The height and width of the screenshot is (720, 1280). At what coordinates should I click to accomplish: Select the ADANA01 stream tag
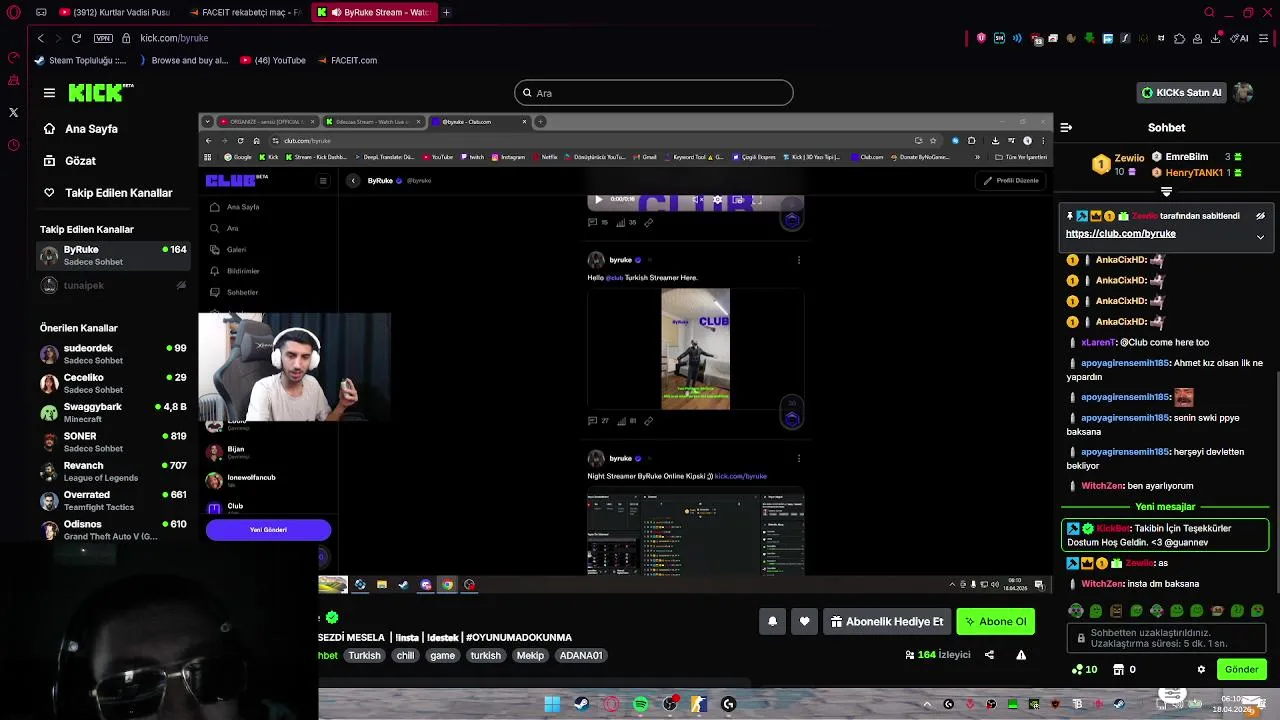point(581,656)
